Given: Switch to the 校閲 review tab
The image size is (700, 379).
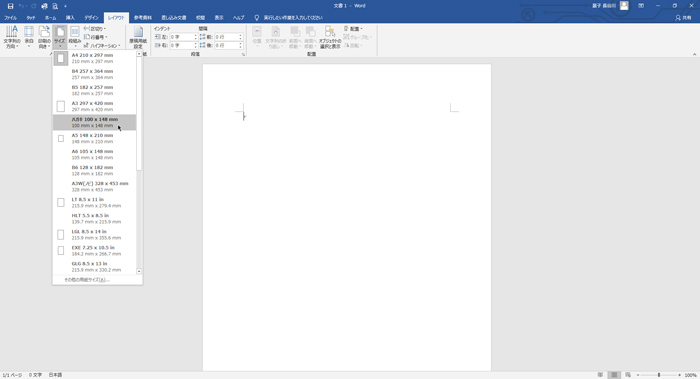Looking at the screenshot, I should pyautogui.click(x=200, y=18).
